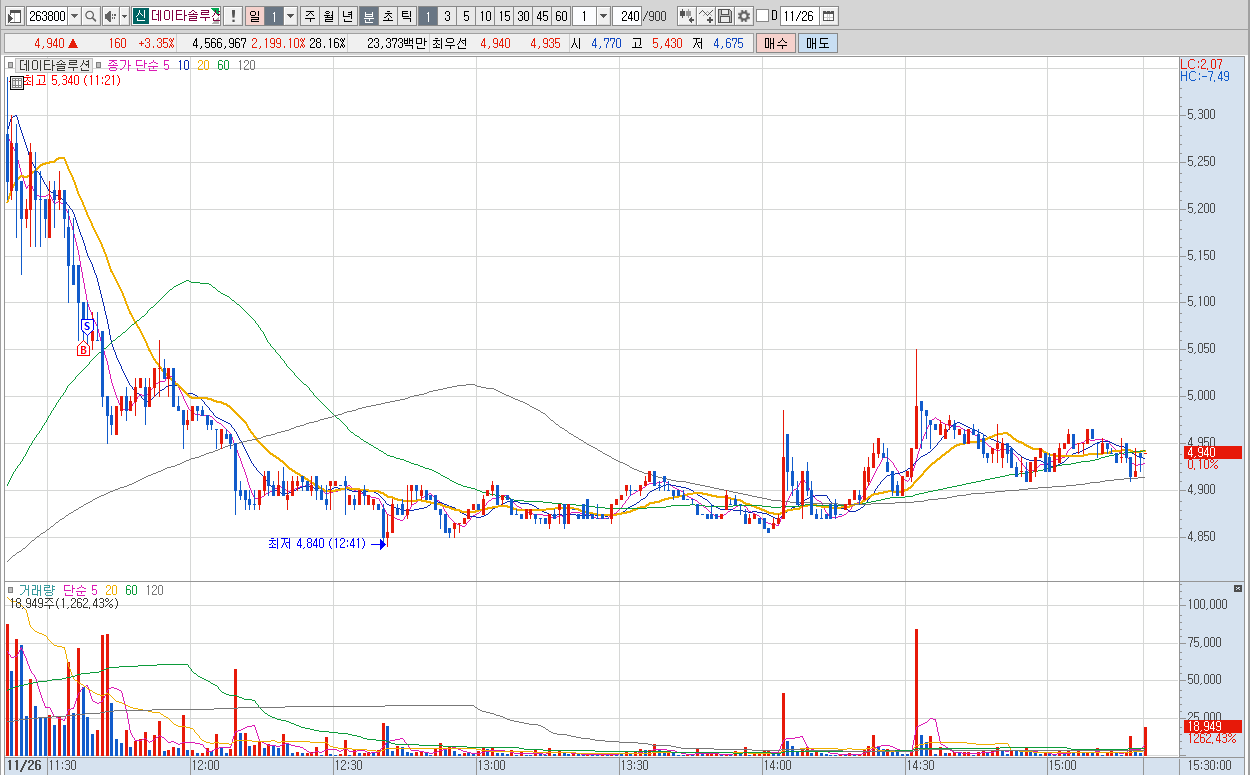This screenshot has height=775, width=1250.
Task: Click the LC:2.07 indicator text
Action: point(1201,65)
